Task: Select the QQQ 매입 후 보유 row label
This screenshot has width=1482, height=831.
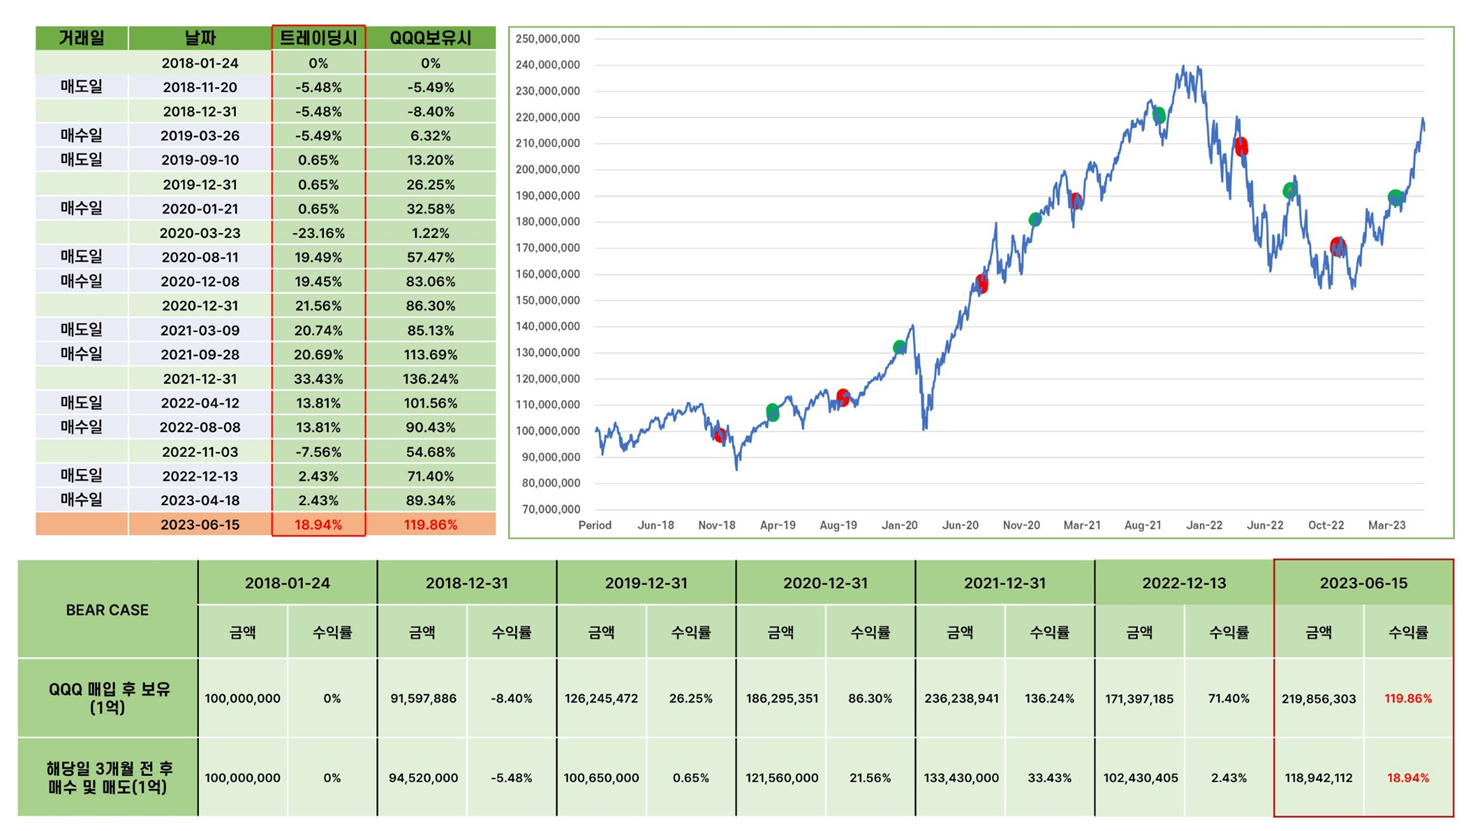Action: pyautogui.click(x=109, y=698)
